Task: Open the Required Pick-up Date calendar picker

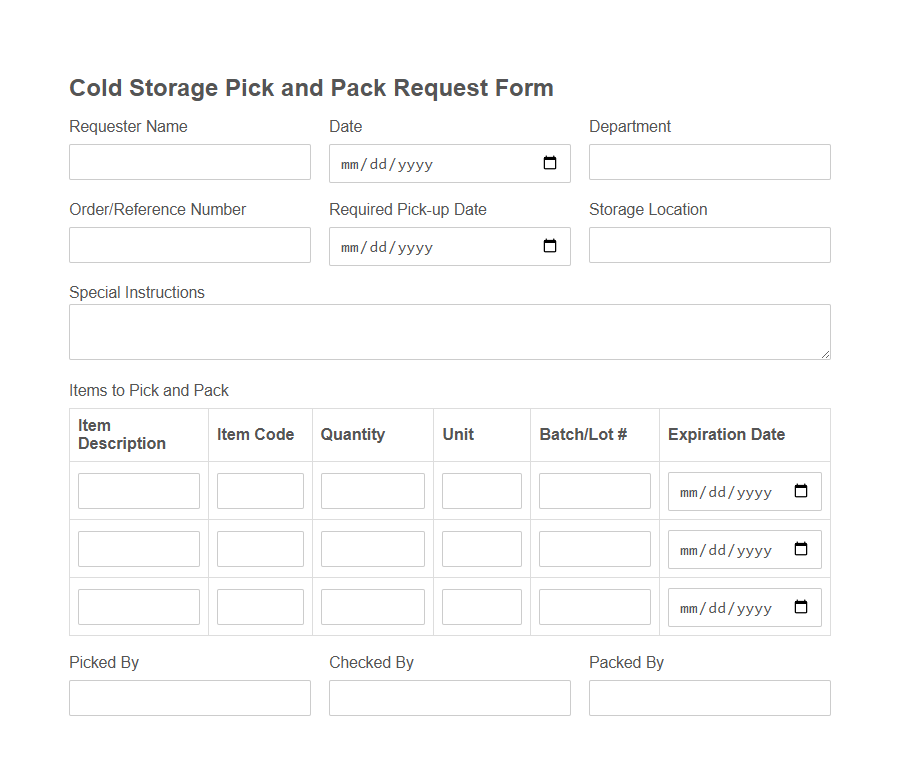Action: tap(550, 246)
